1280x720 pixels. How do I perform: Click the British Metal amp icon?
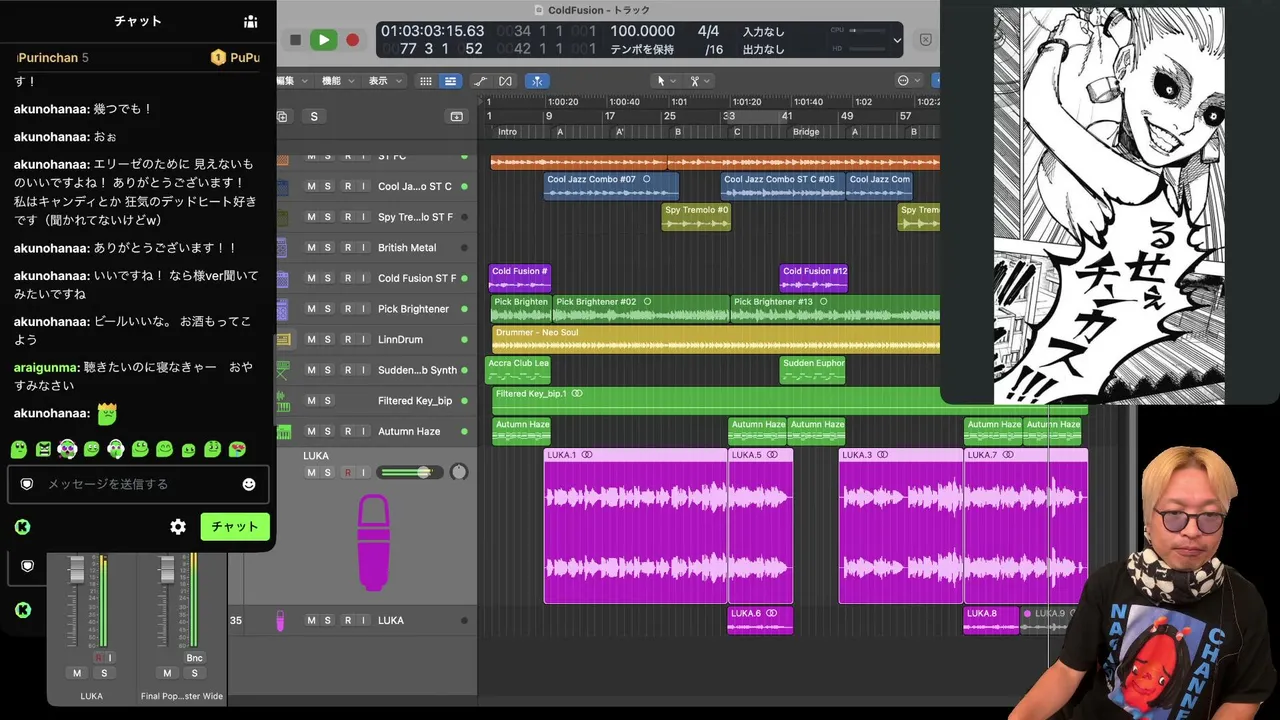[282, 248]
